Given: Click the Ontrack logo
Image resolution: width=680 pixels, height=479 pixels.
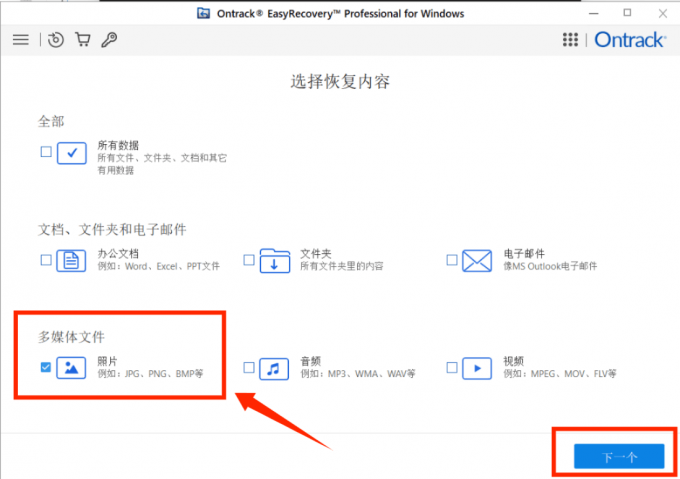Looking at the screenshot, I should click(x=630, y=40).
